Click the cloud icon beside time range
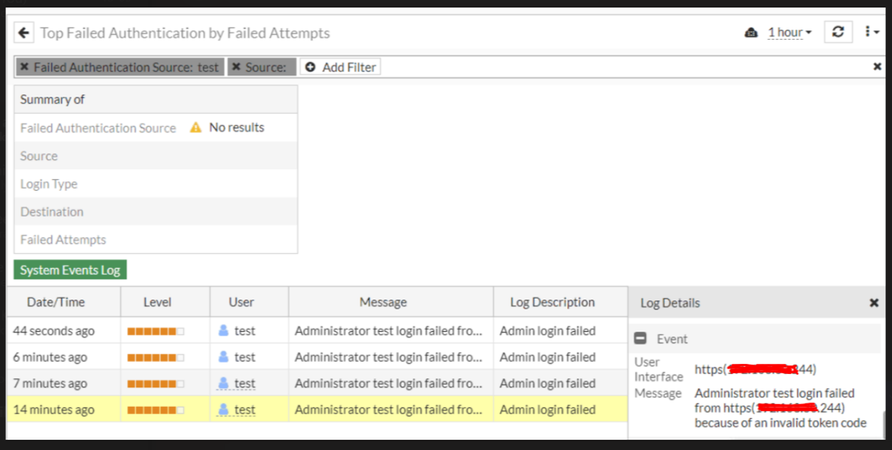892x450 pixels. 752,33
